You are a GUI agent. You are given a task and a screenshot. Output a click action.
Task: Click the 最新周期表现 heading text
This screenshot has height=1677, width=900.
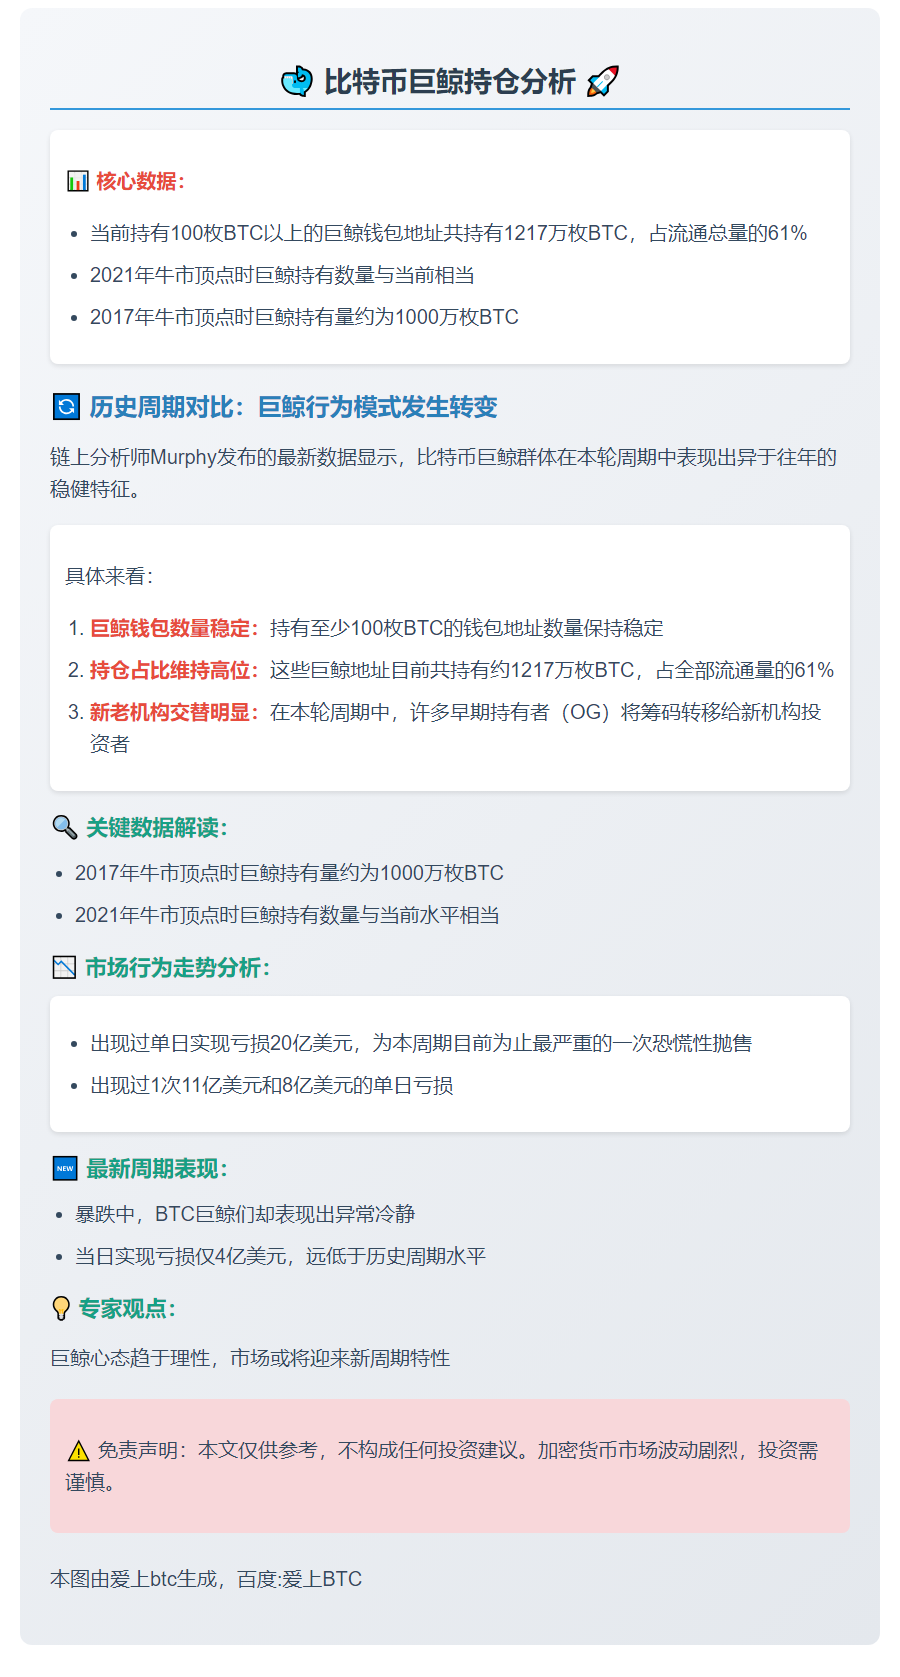click(x=157, y=1168)
